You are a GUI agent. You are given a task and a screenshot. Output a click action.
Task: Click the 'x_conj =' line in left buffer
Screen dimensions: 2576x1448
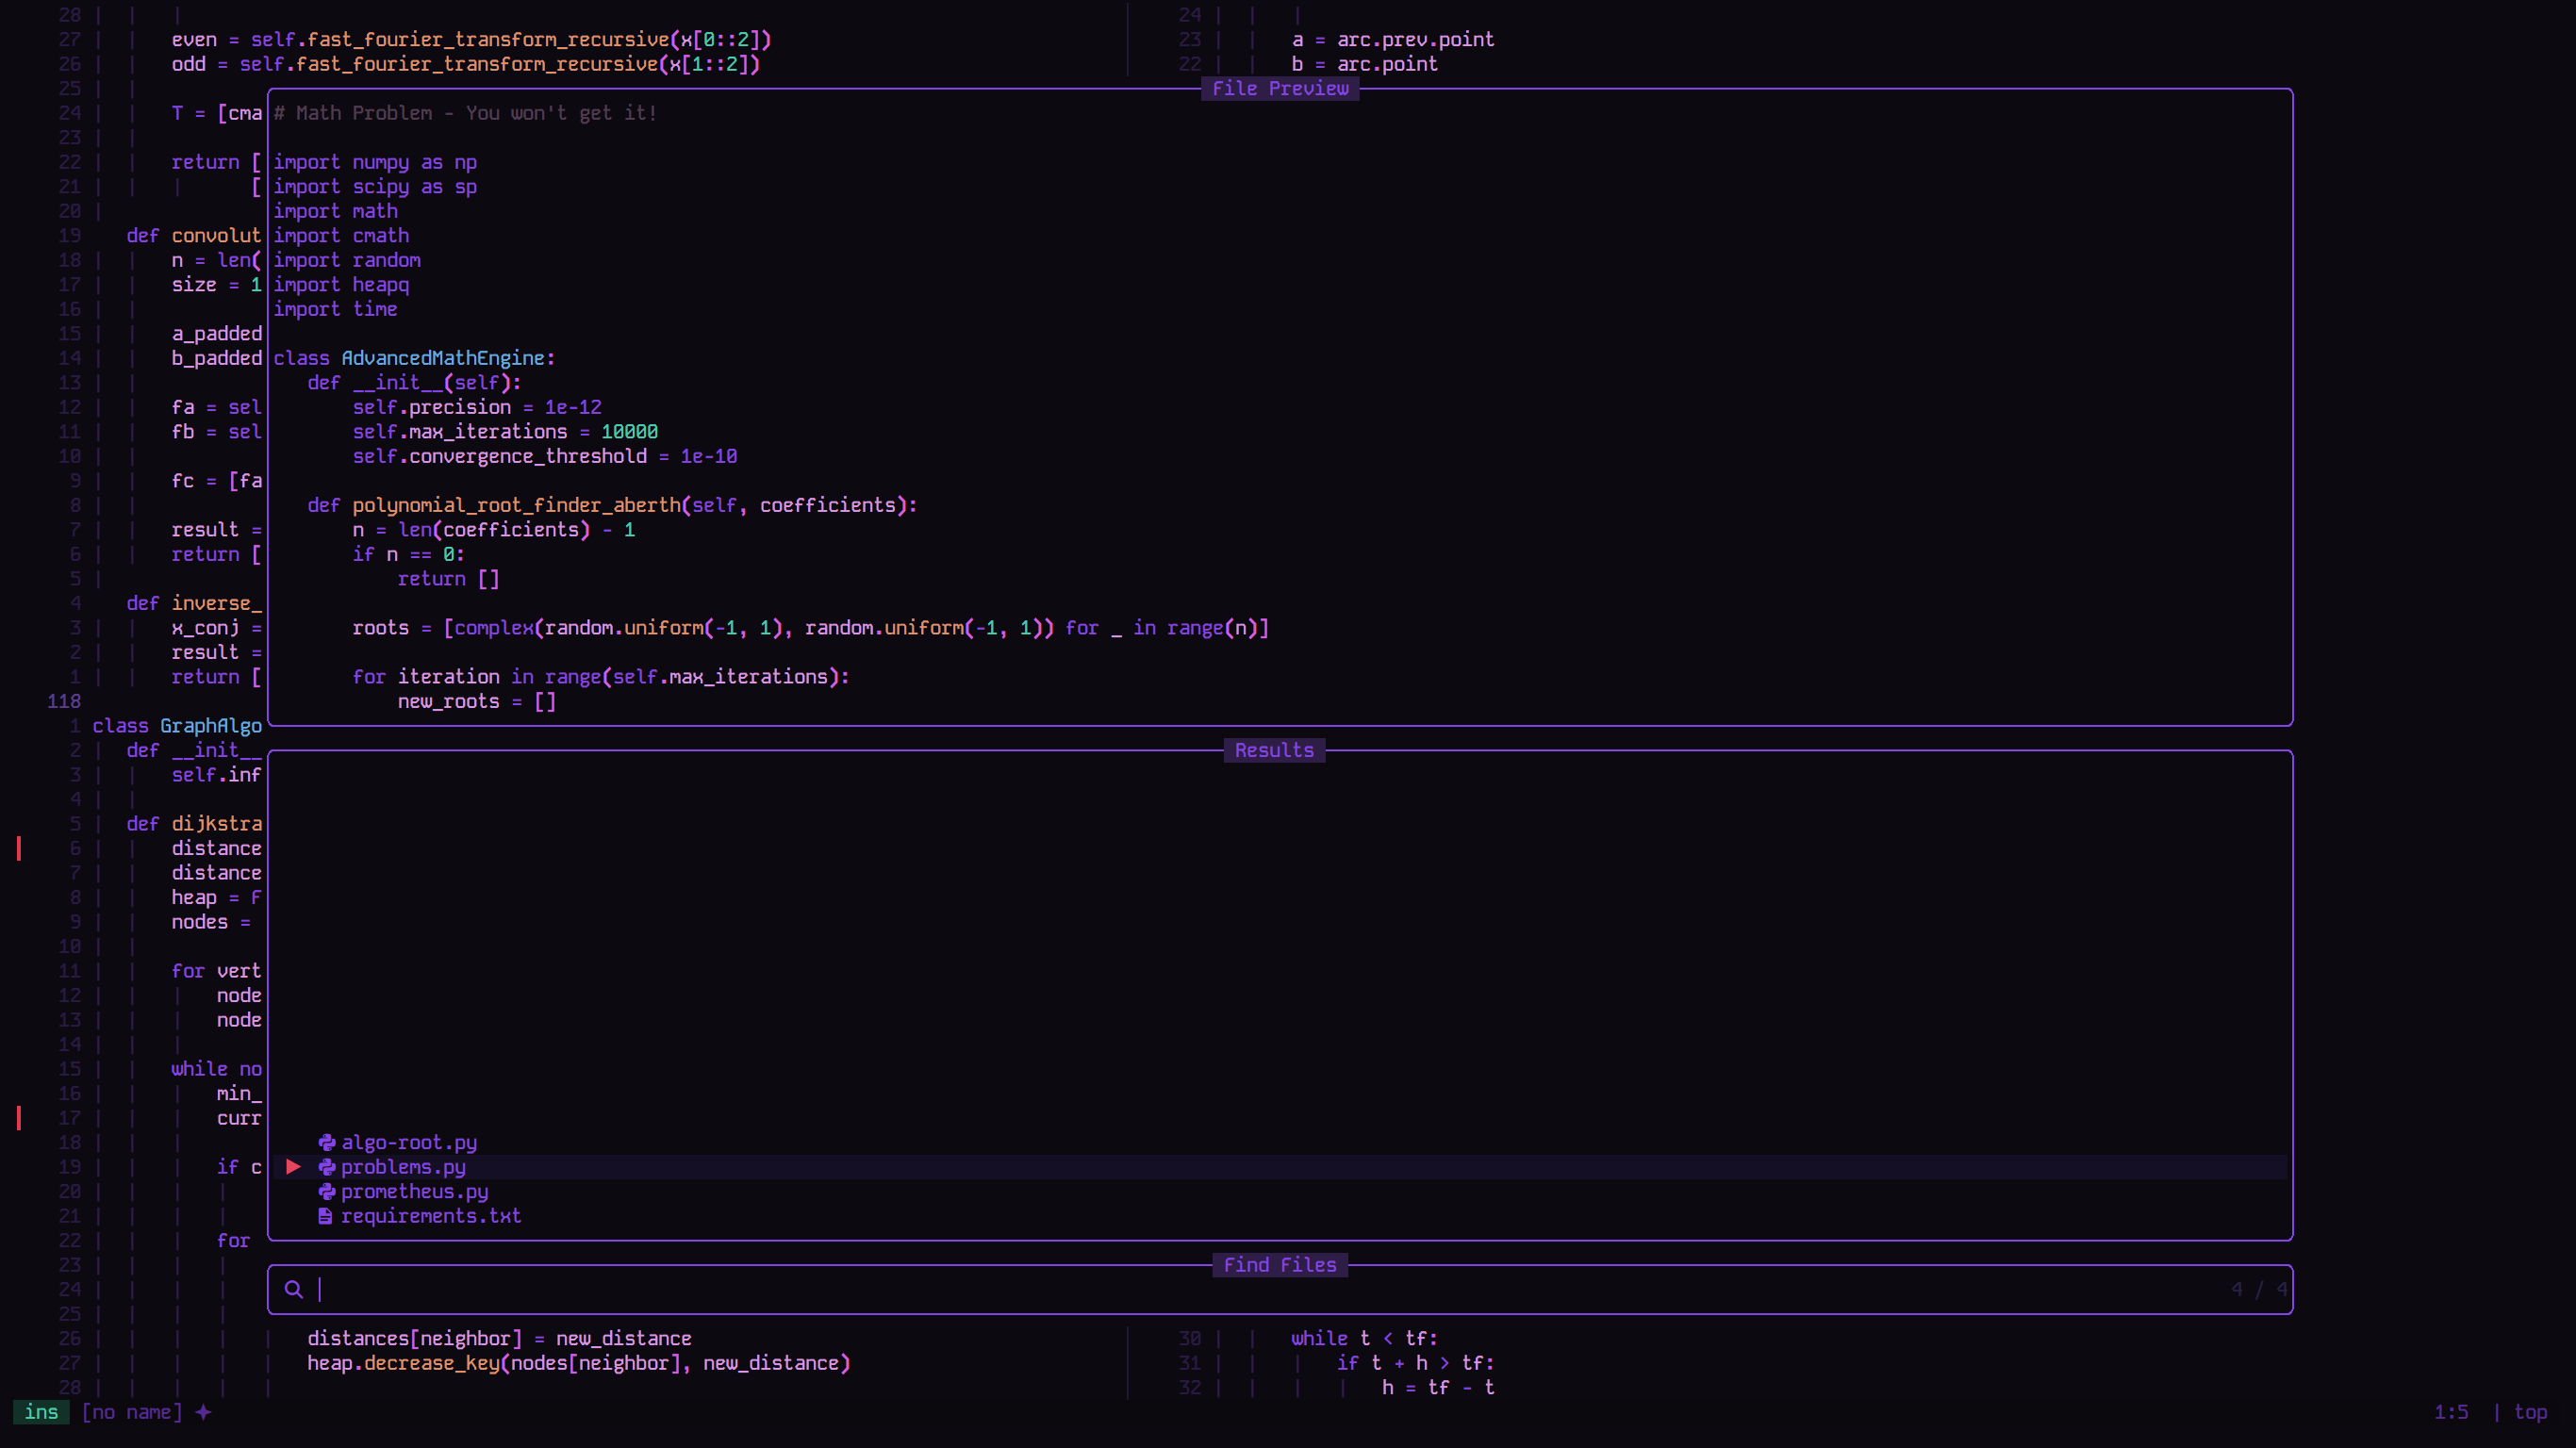pos(216,628)
